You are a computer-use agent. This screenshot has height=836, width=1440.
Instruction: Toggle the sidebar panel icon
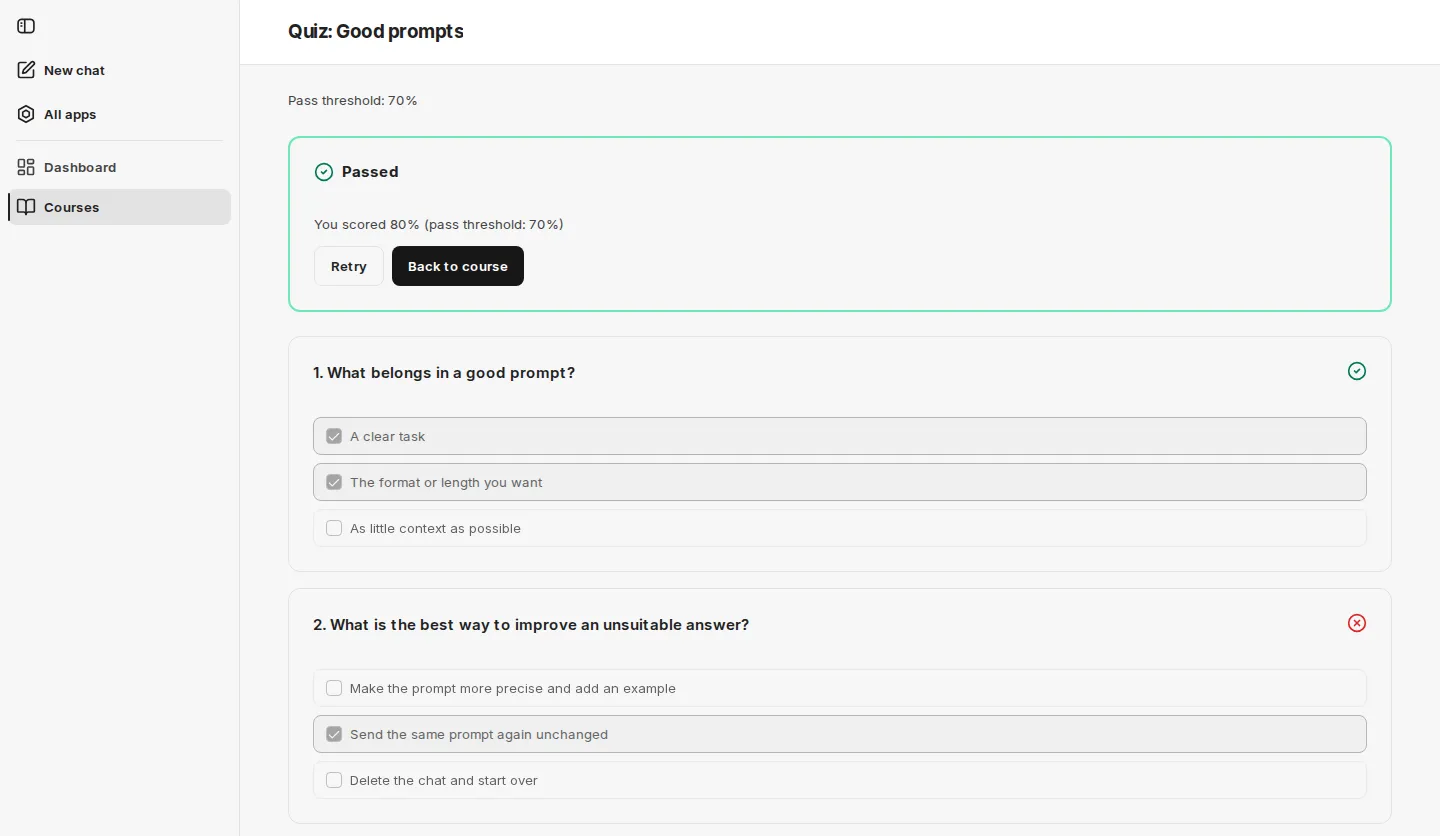click(26, 26)
